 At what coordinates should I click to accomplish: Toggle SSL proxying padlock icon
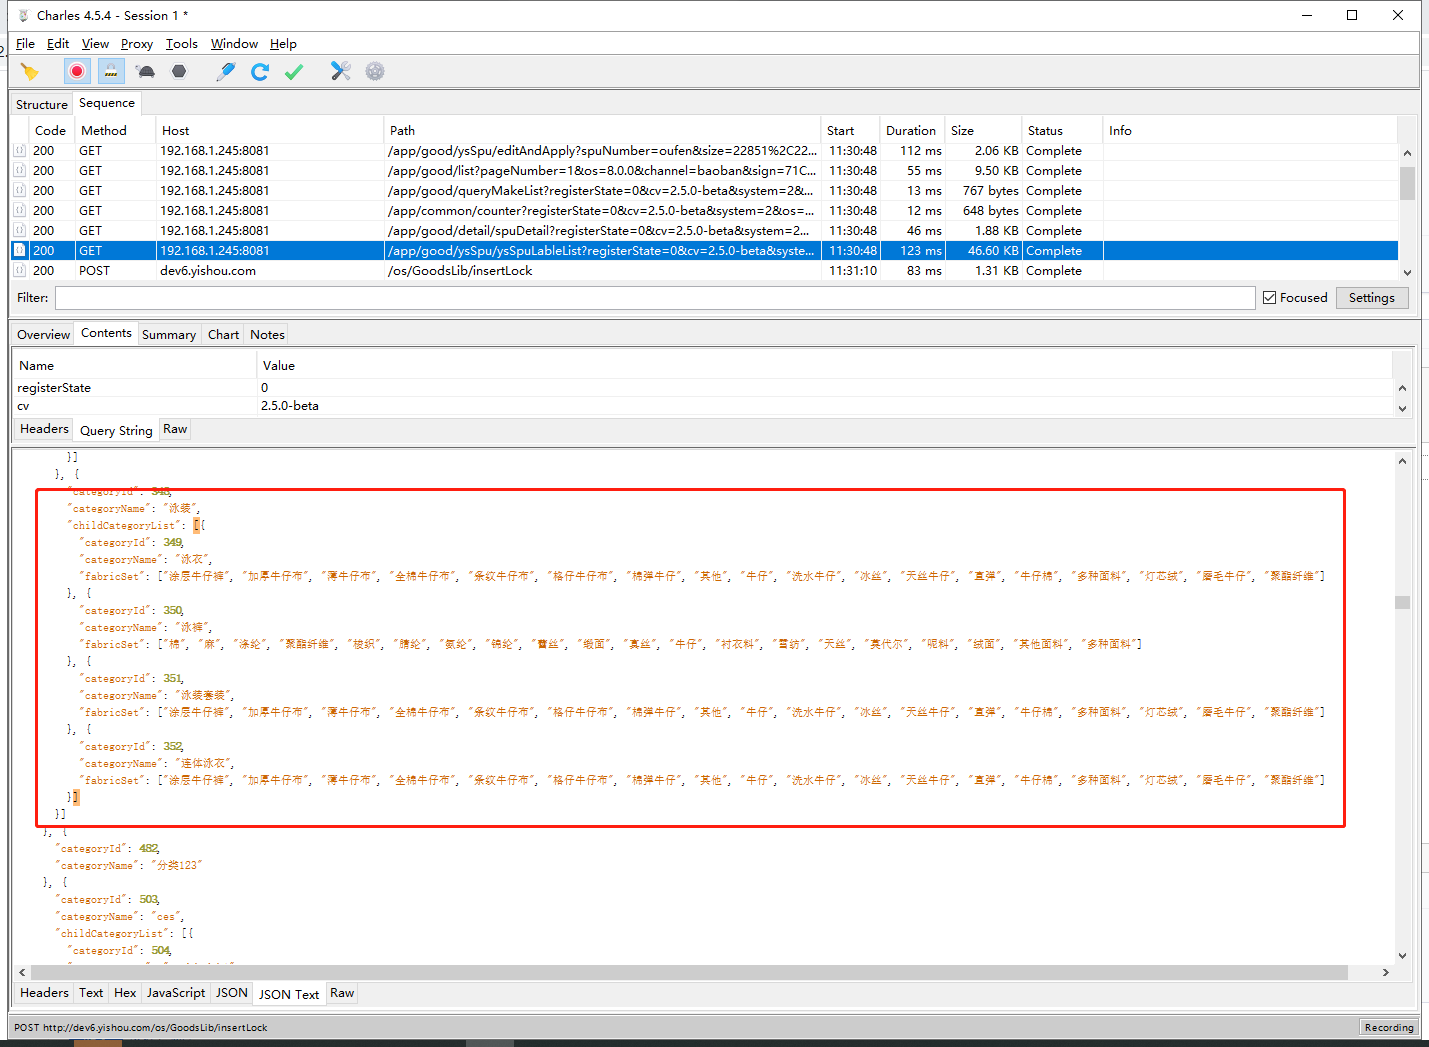coord(111,71)
